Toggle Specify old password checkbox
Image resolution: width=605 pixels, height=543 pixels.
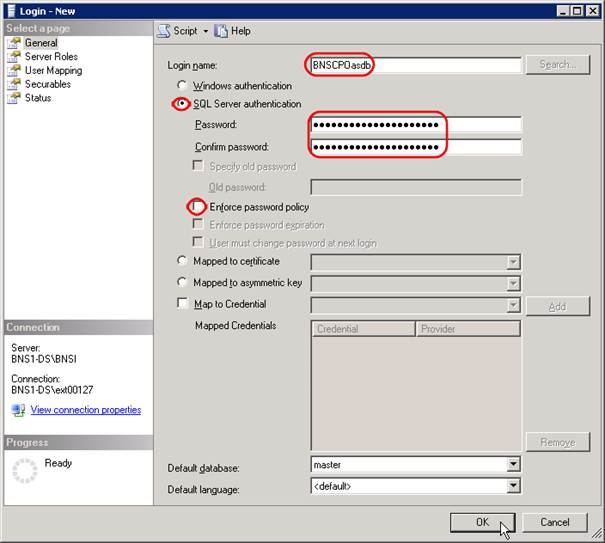coord(198,166)
